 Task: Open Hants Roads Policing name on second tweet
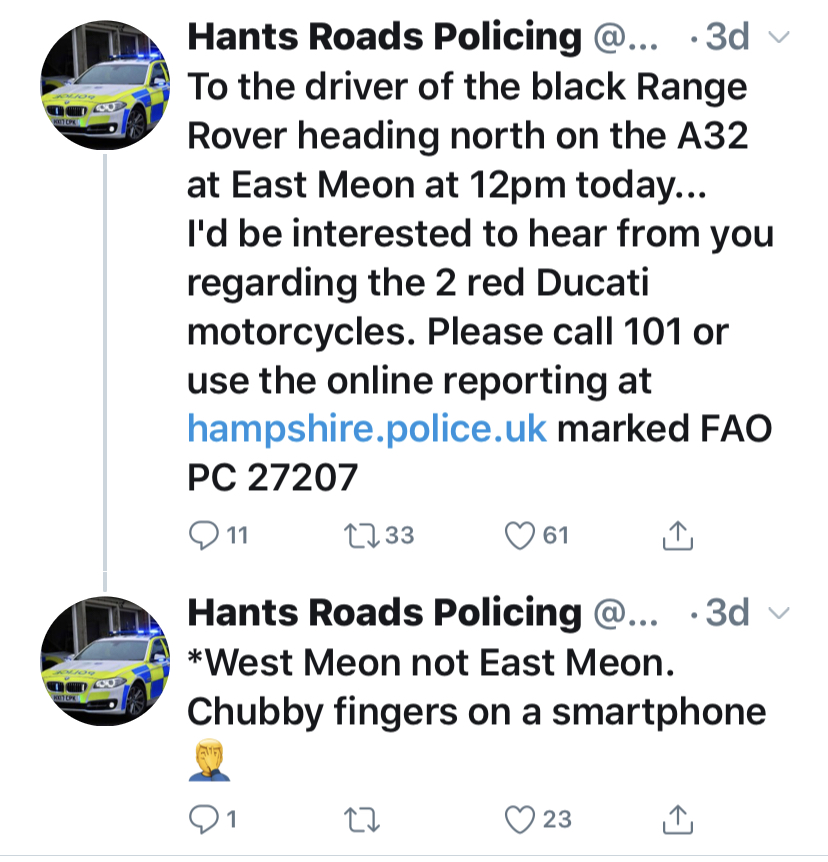pos(384,612)
